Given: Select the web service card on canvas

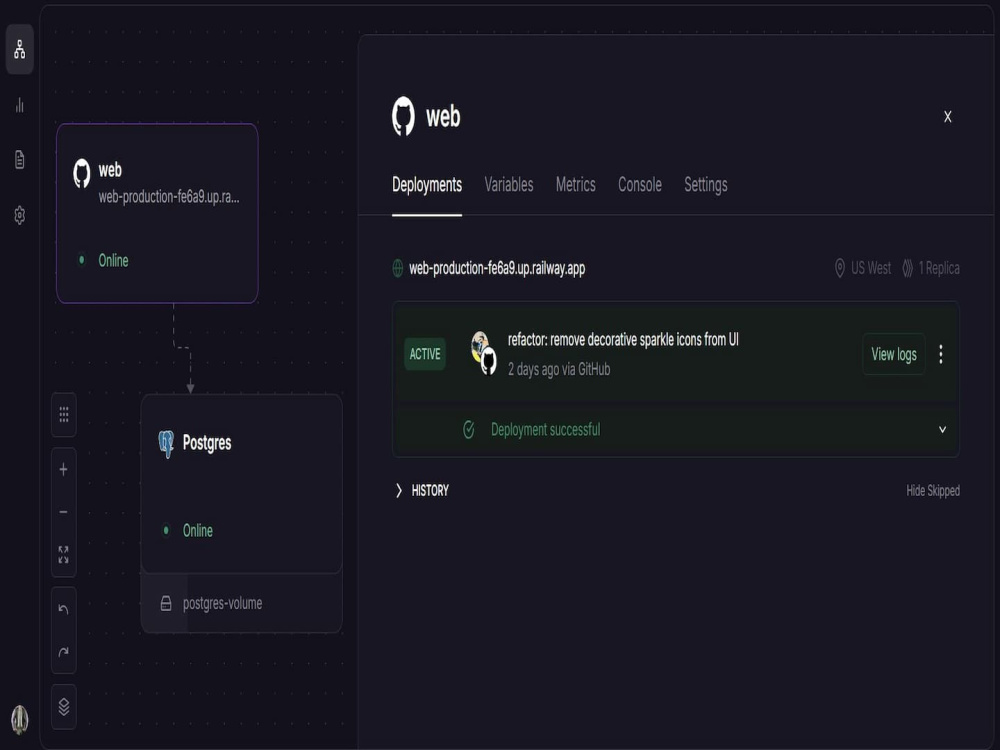Looking at the screenshot, I should 158,213.
